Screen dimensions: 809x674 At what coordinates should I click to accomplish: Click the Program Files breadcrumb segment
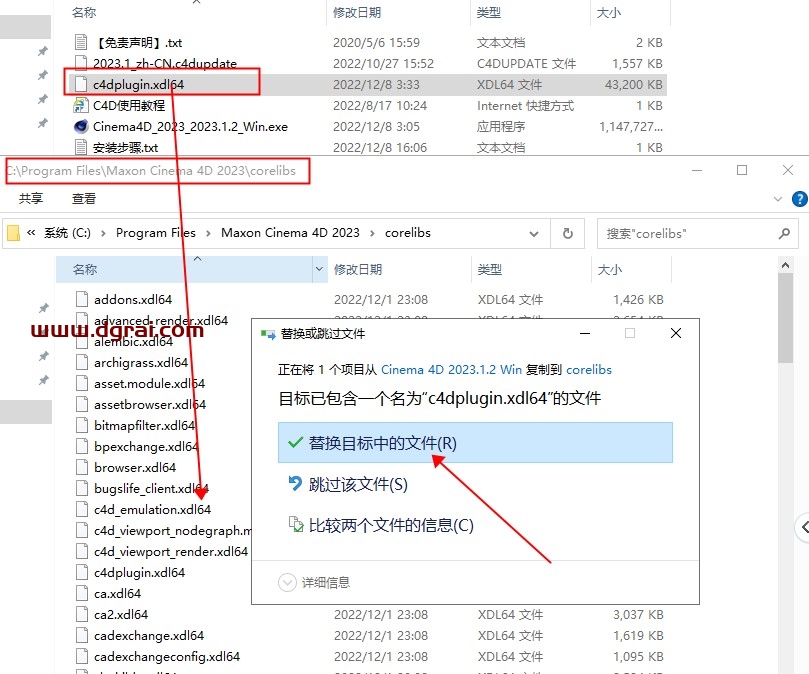[x=155, y=233]
